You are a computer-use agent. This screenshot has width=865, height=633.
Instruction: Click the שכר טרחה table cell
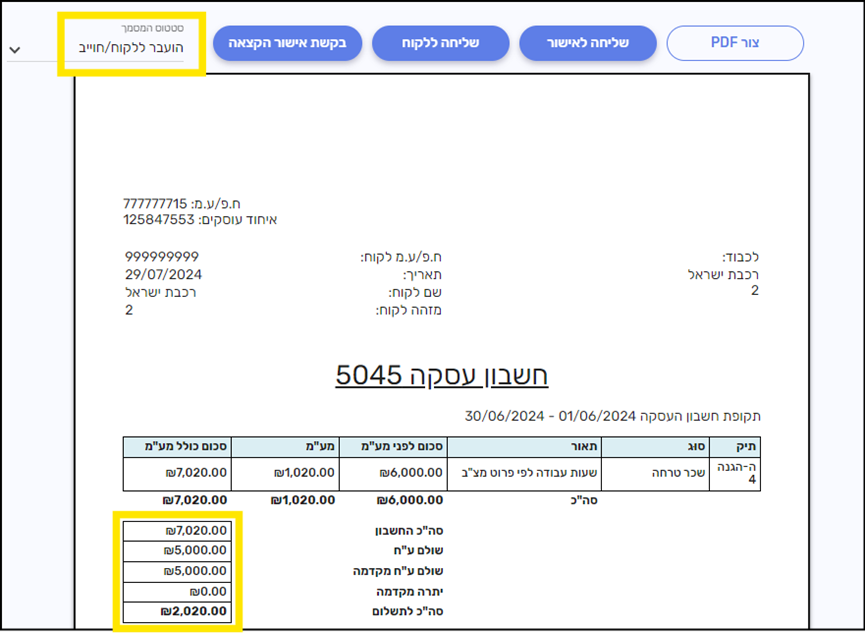pos(666,473)
